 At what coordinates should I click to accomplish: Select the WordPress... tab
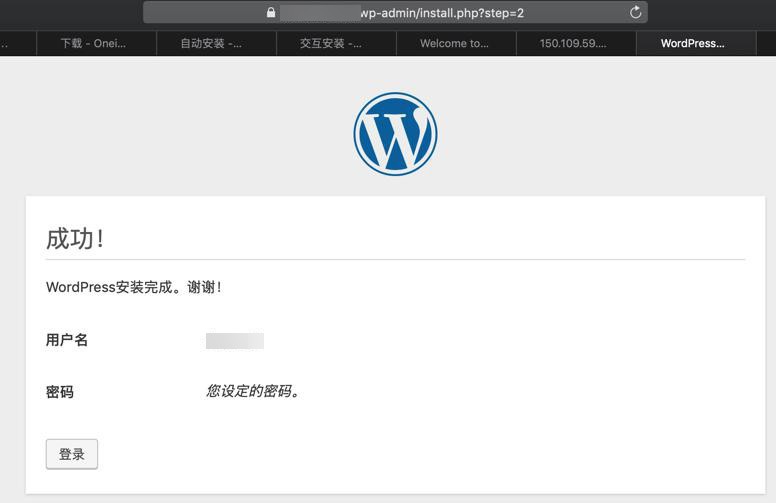[695, 44]
